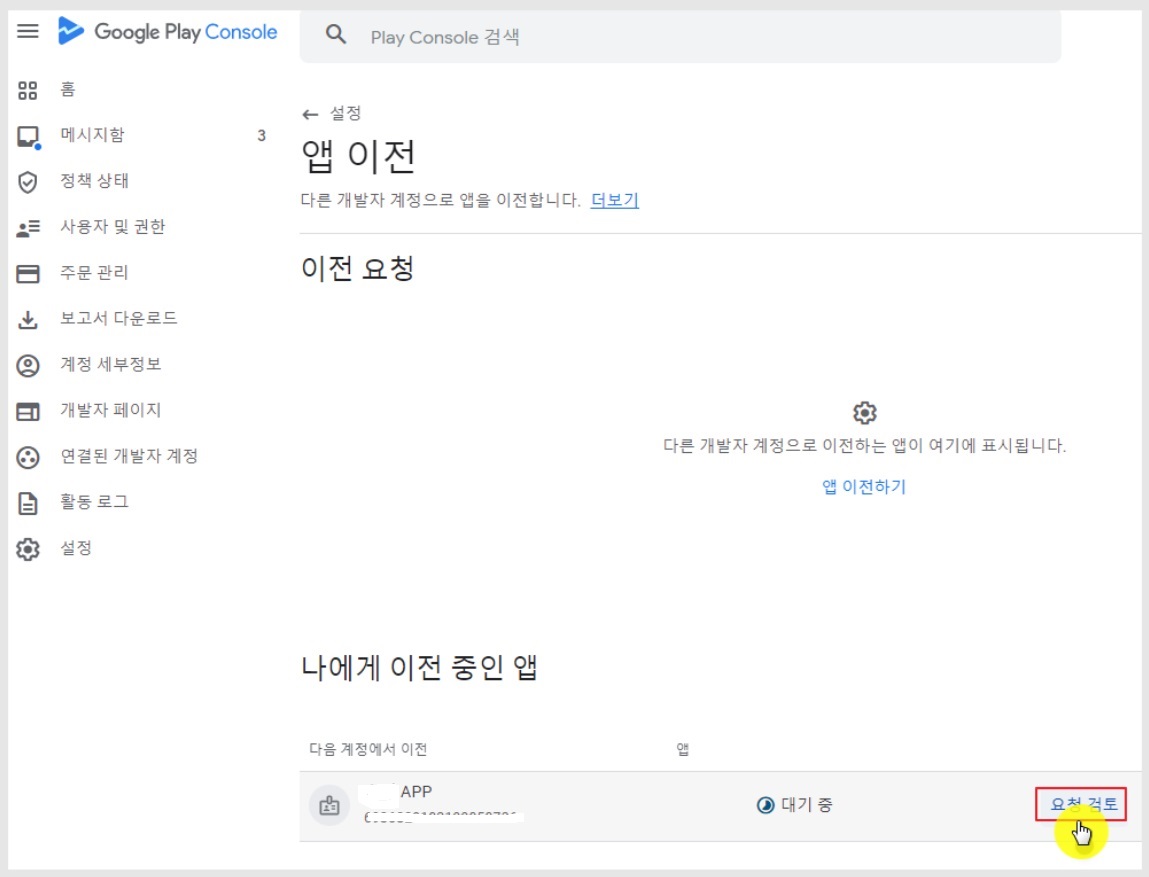Open 연결된 개발자 계정 in the sidebar
This screenshot has width=1149, height=877.
[x=129, y=456]
